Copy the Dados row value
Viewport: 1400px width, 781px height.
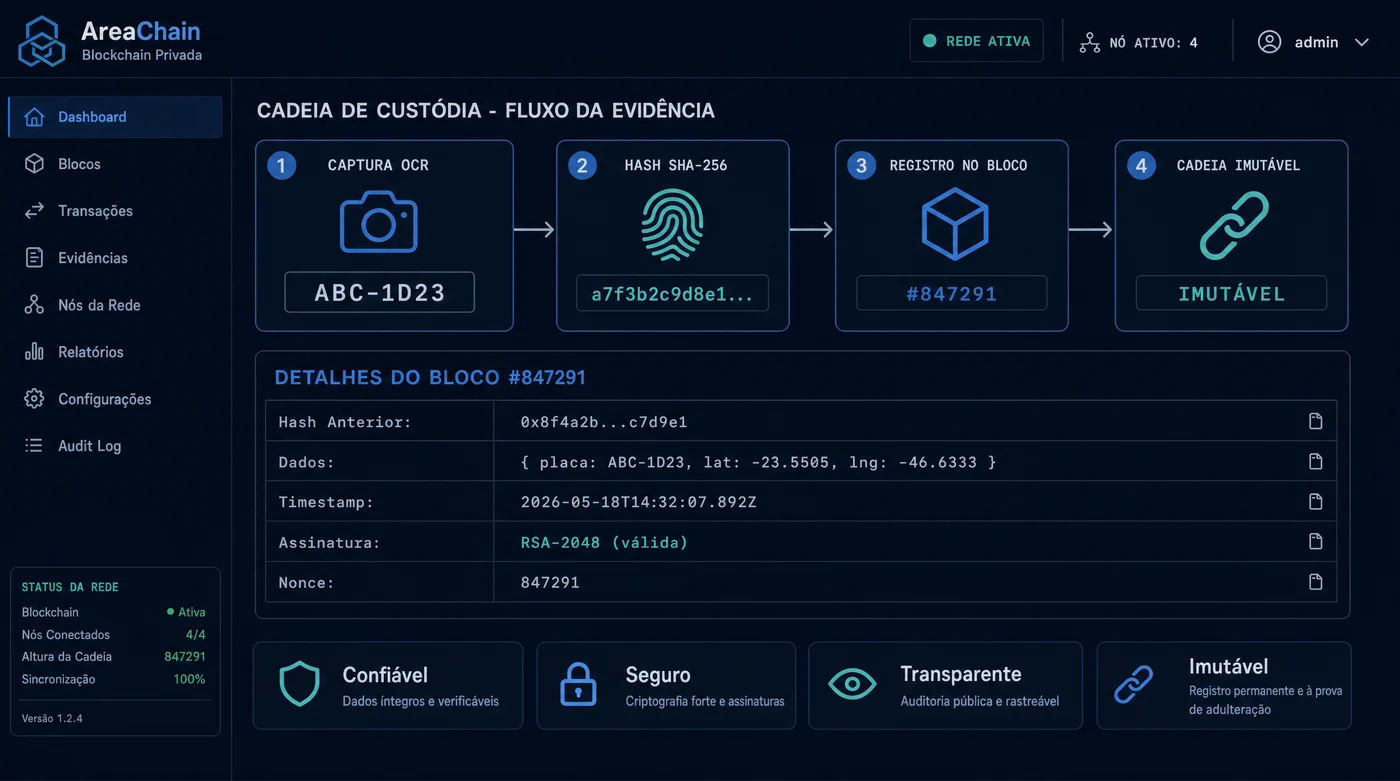(x=1316, y=461)
